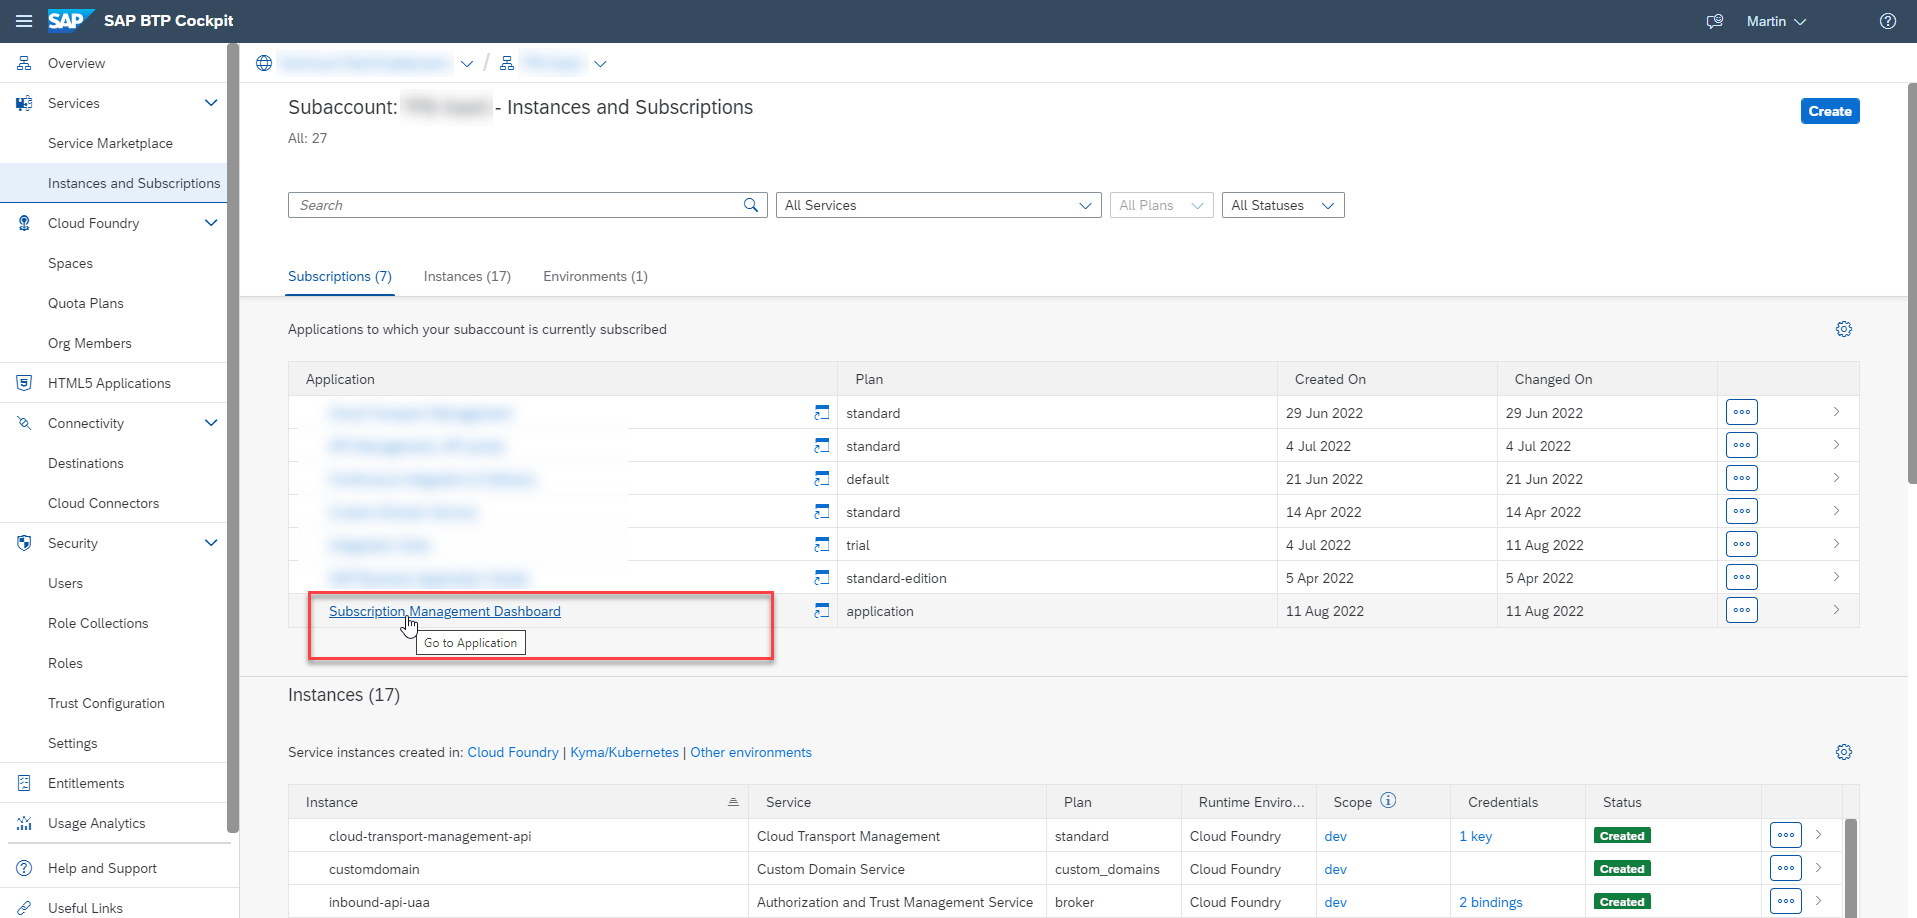Viewport: 1917px width, 918px height.
Task: Click go-to-application icon in trial plan row
Action: click(x=822, y=544)
